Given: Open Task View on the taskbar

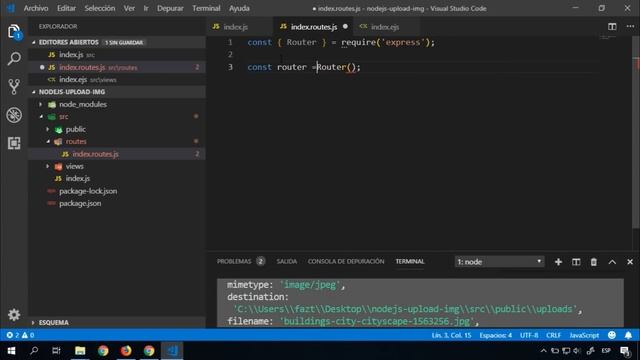Looking at the screenshot, I should coord(56,351).
